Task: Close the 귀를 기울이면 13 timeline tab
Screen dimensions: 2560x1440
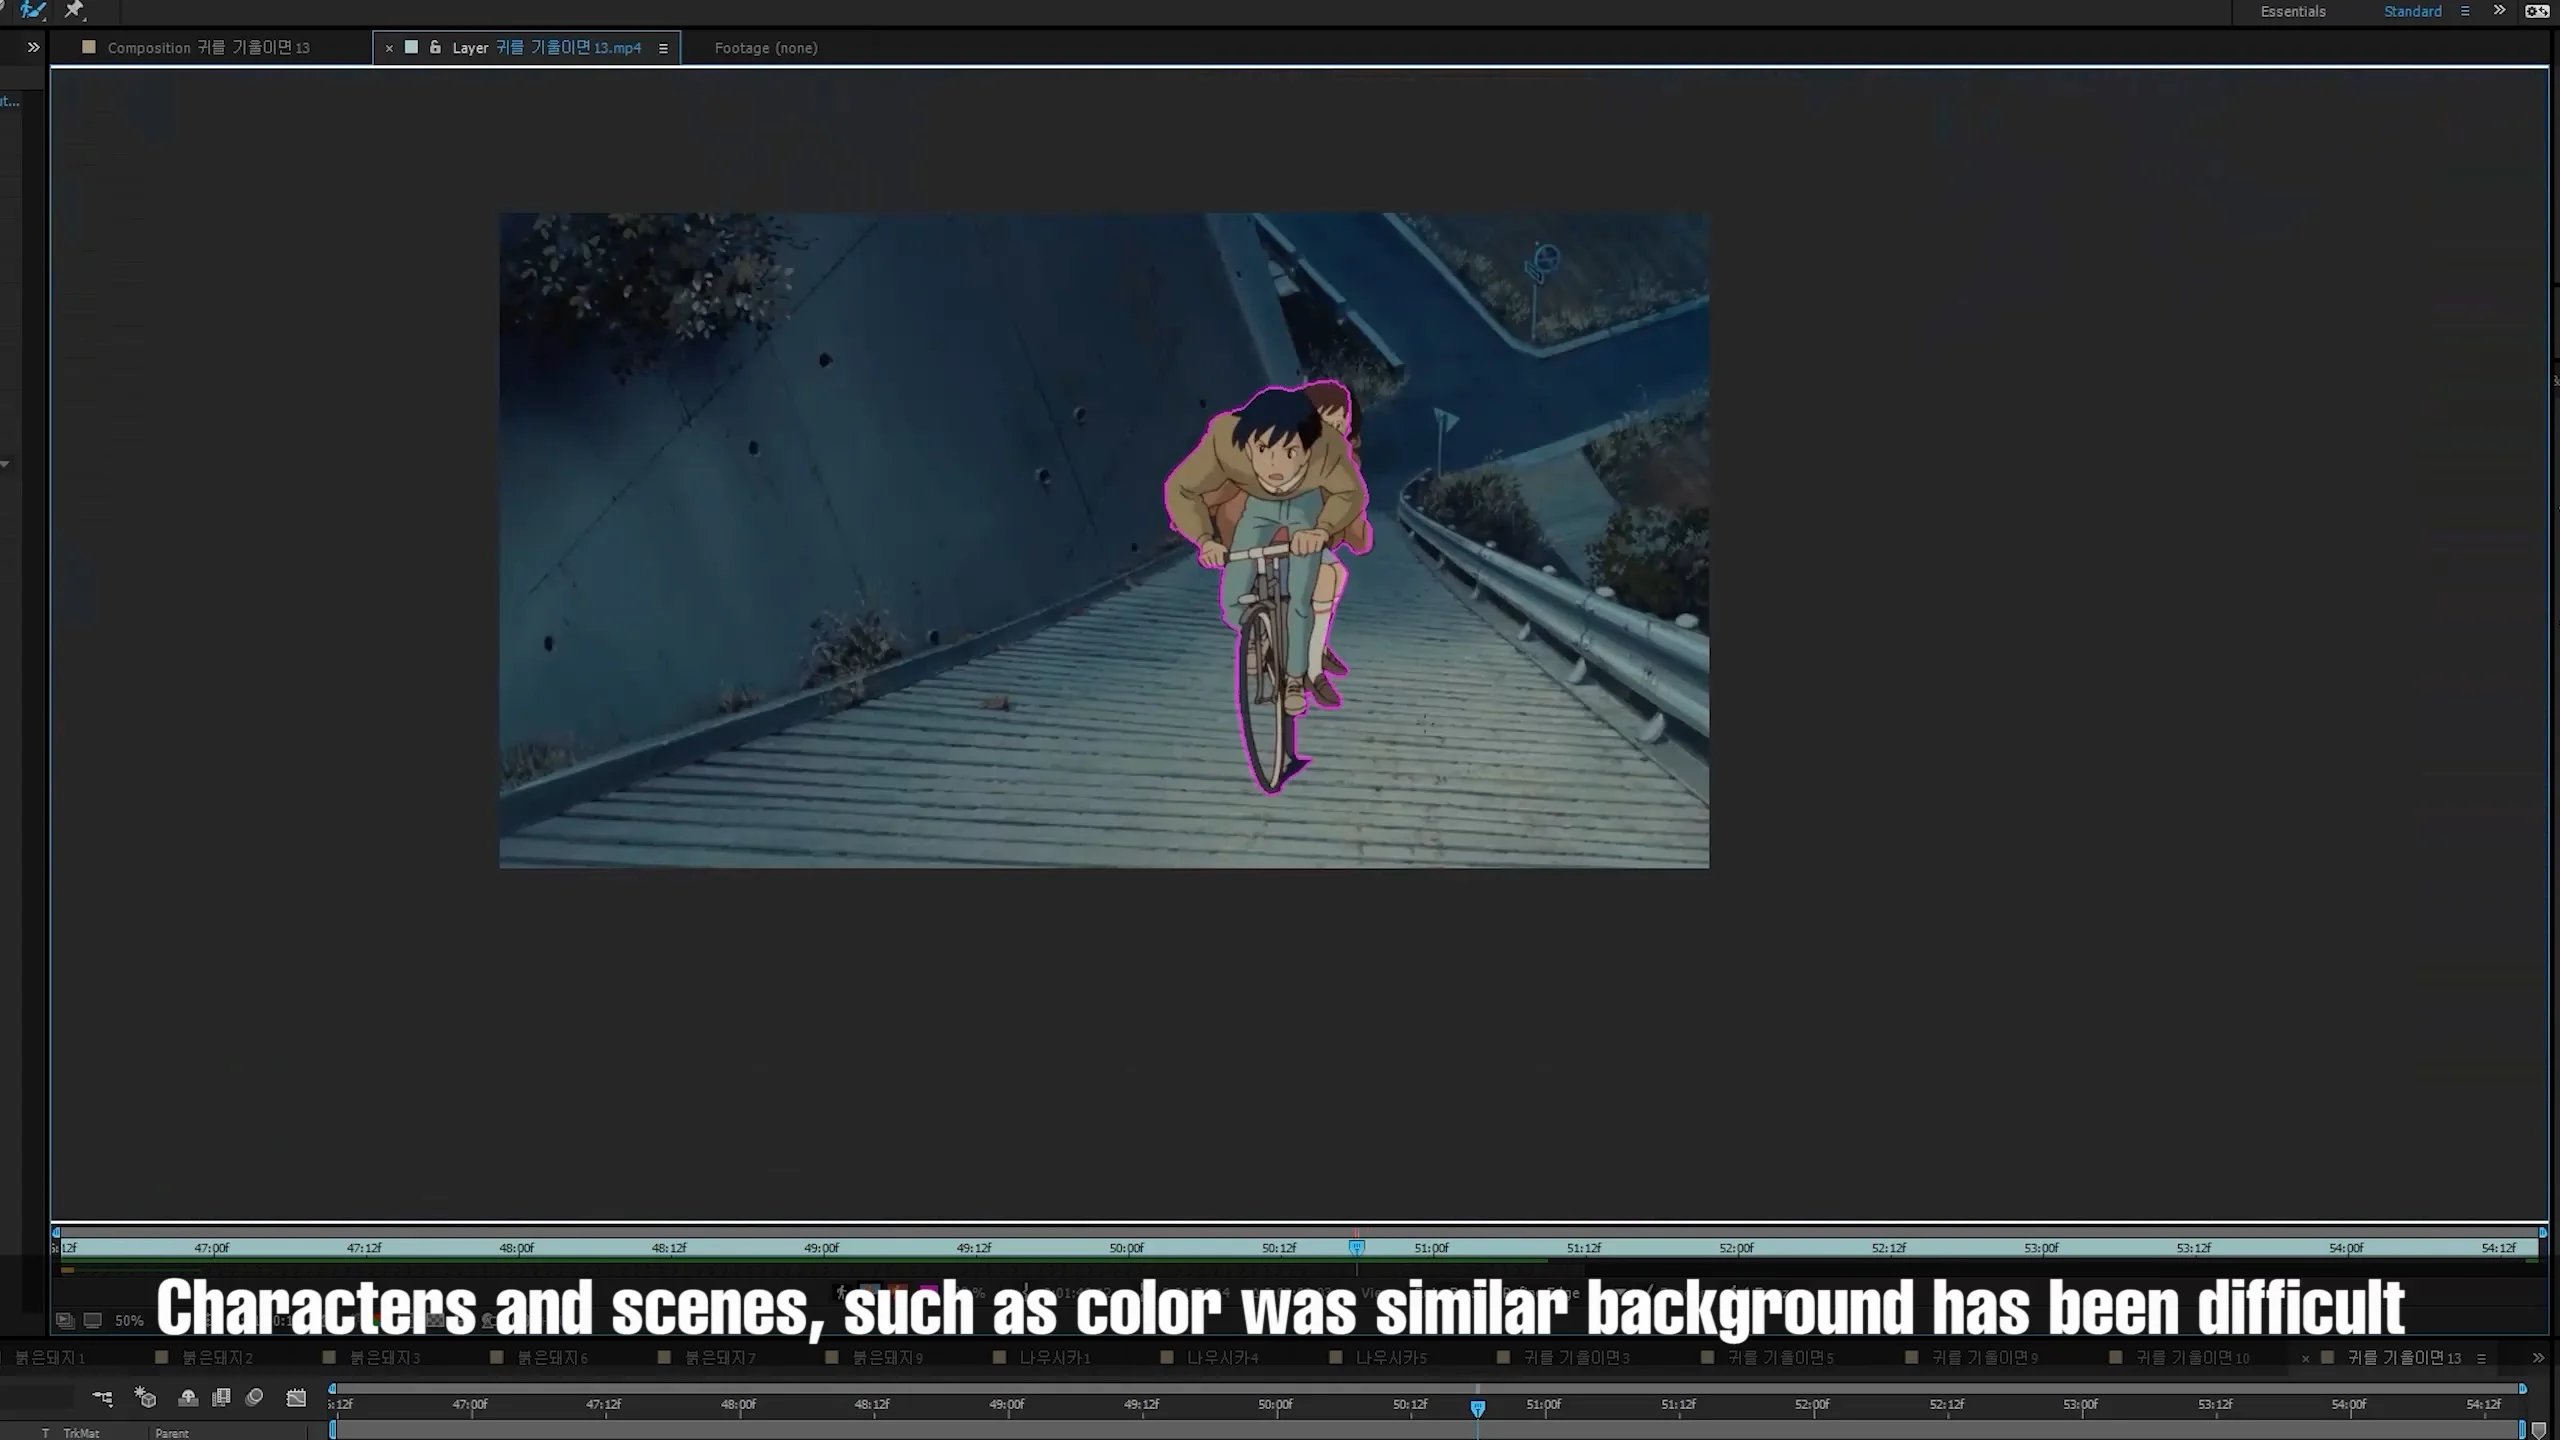Action: tap(2305, 1358)
